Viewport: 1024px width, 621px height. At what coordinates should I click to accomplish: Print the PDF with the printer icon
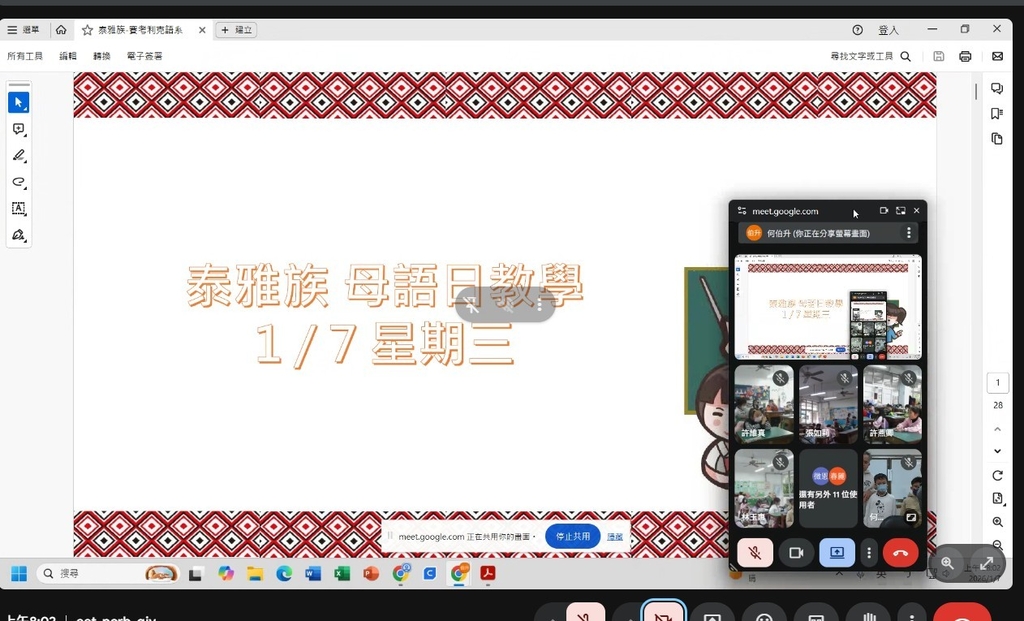click(965, 57)
